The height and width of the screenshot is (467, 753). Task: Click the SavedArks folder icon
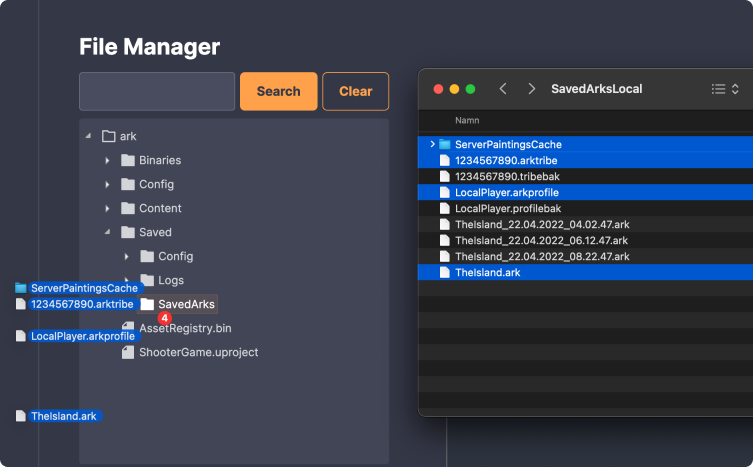click(147, 304)
